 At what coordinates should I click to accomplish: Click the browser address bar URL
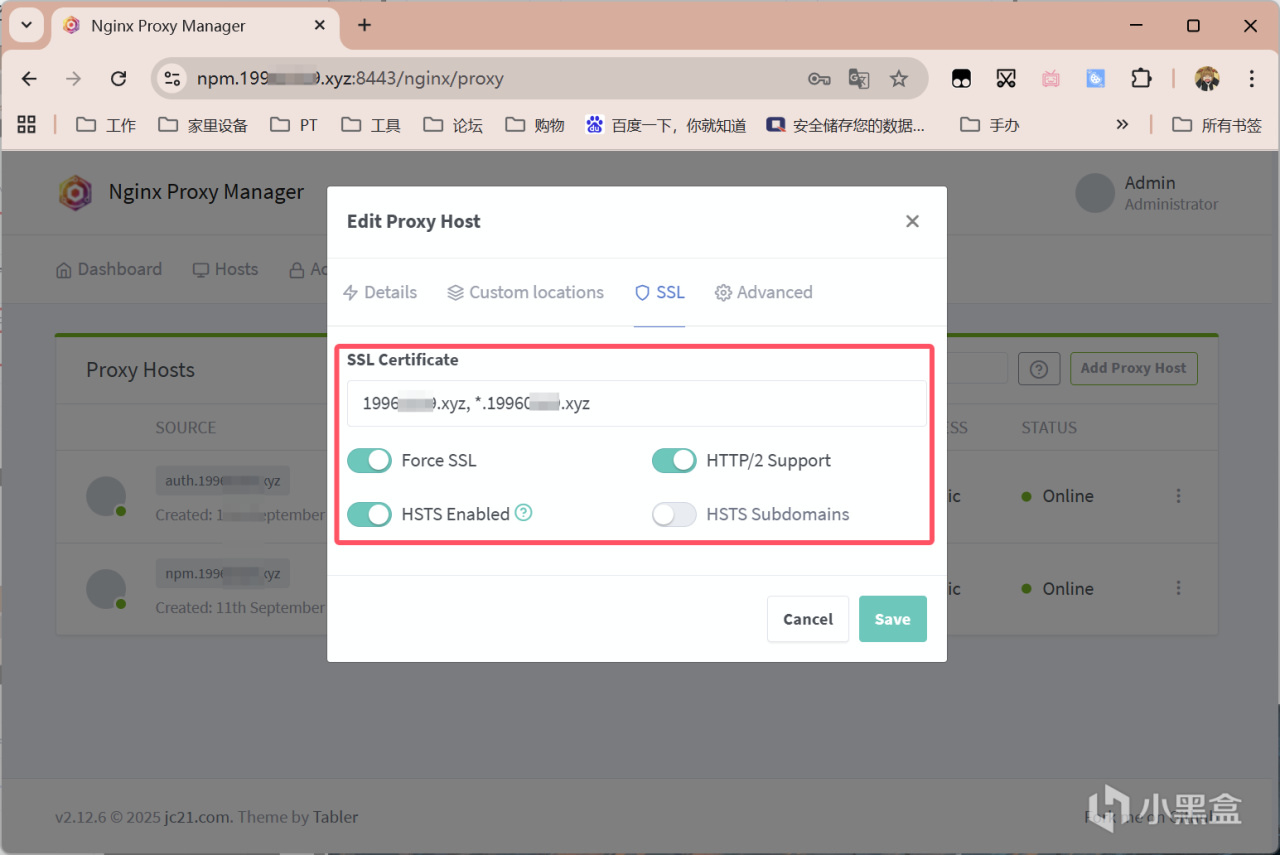[350, 79]
